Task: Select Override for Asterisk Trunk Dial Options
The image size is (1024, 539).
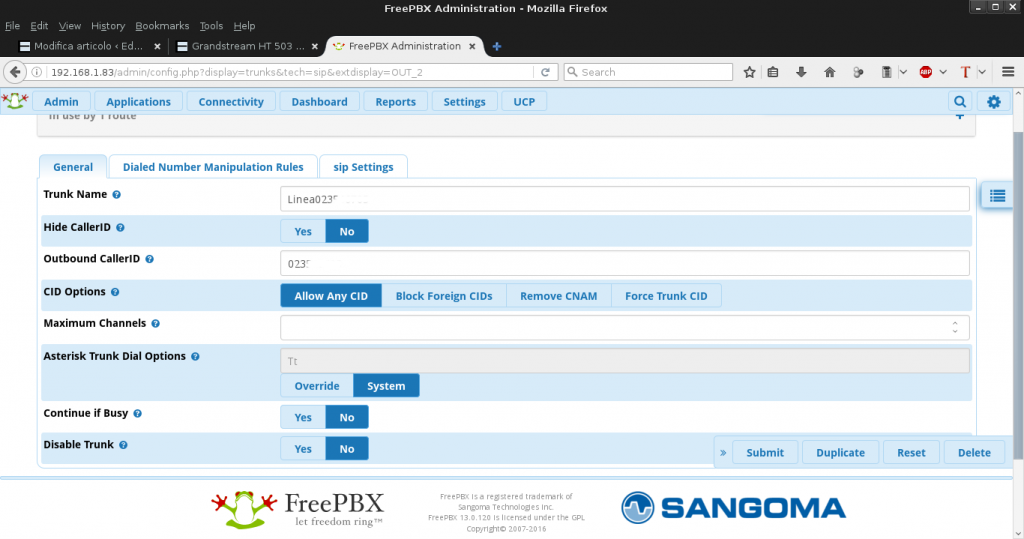Action: coord(317,386)
